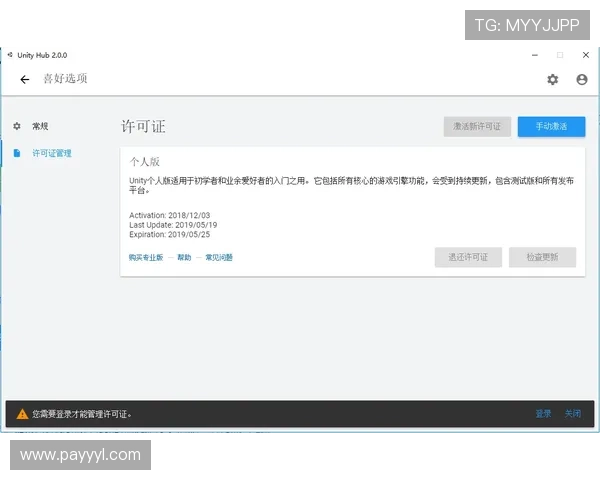Click 登录 in the notification bar

(543, 413)
